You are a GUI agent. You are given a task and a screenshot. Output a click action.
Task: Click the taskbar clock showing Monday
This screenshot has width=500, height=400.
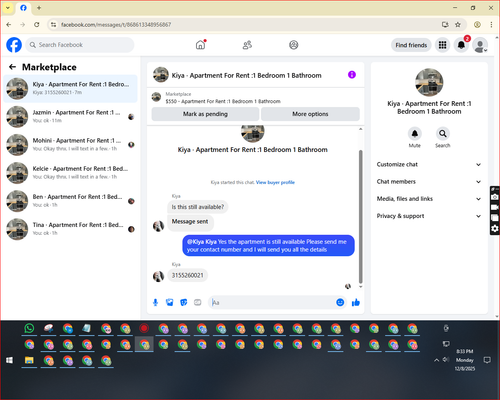tap(465, 360)
